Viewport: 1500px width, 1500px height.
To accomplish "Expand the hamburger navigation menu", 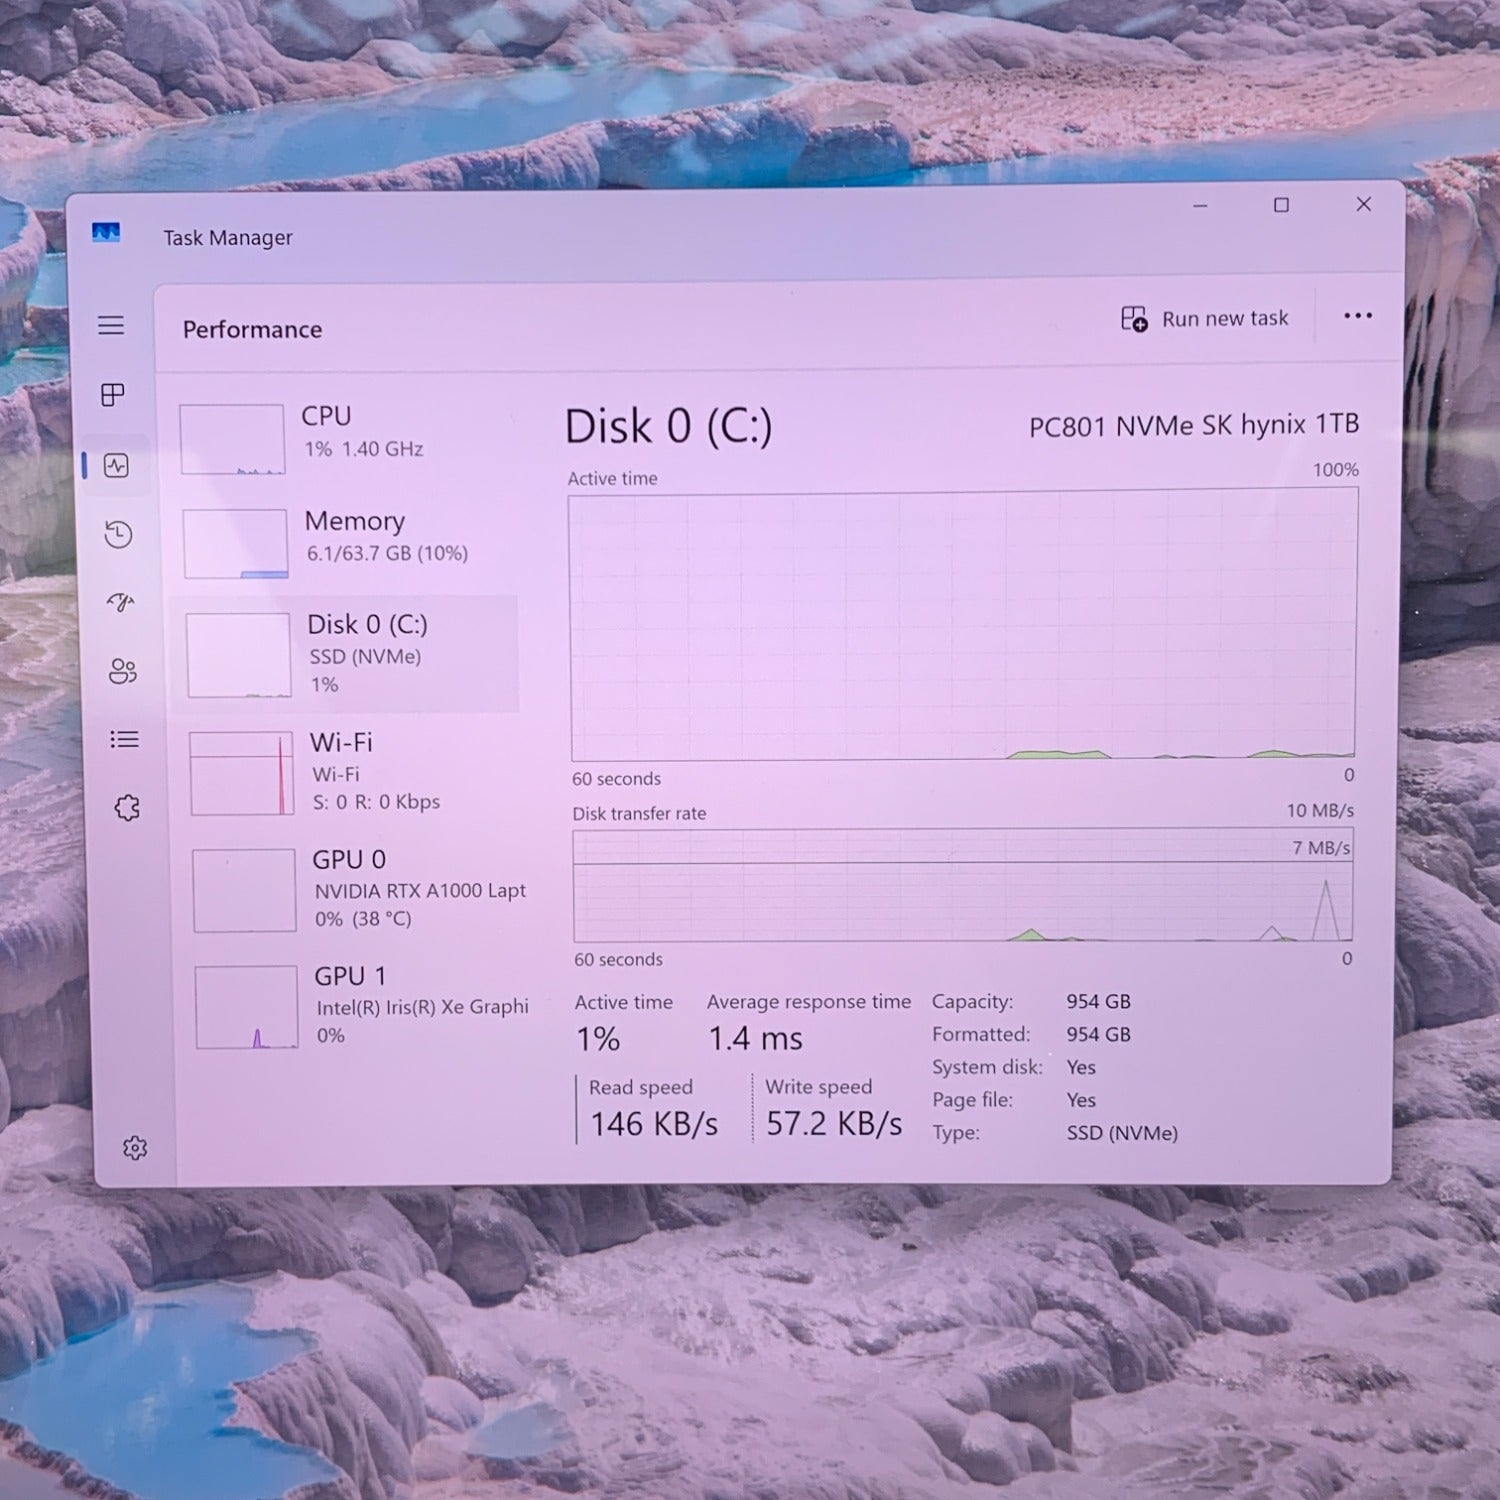I will (111, 325).
